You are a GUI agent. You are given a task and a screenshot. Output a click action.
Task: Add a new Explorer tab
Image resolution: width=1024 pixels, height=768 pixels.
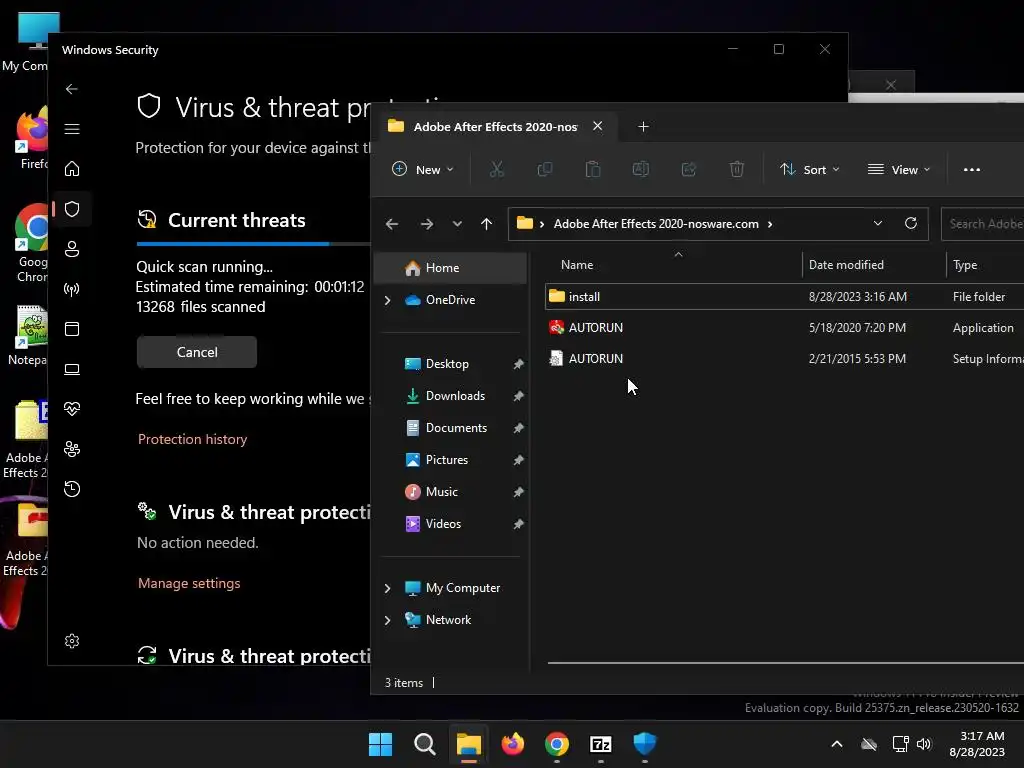tap(643, 127)
